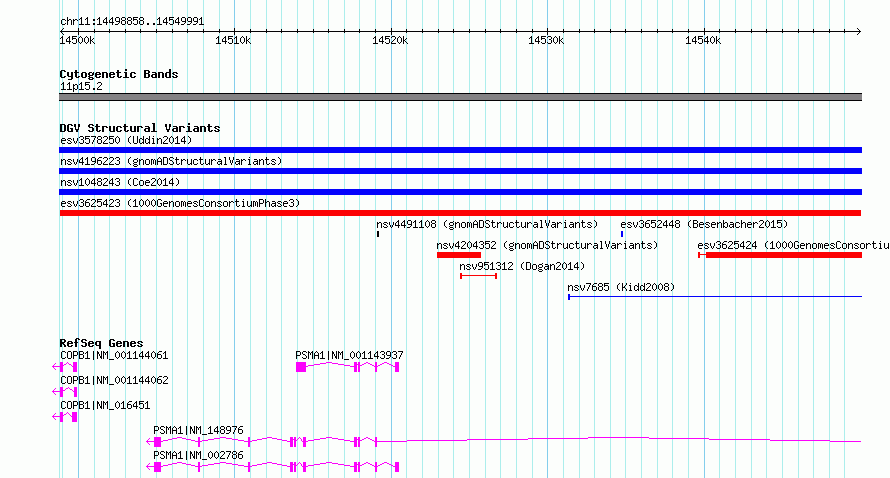Click the chr11:14498858..14549991 region label
The height and width of the screenshot is (478, 890).
132,22
